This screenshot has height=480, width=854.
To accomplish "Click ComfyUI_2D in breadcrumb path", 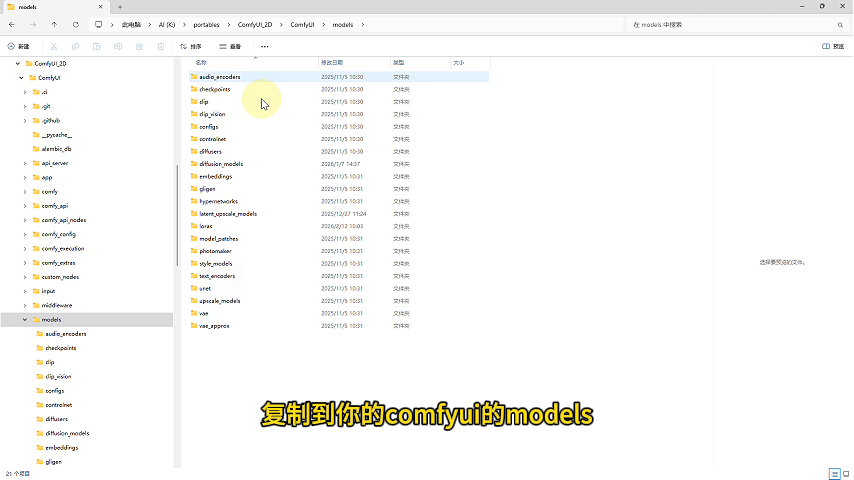I will click(255, 25).
